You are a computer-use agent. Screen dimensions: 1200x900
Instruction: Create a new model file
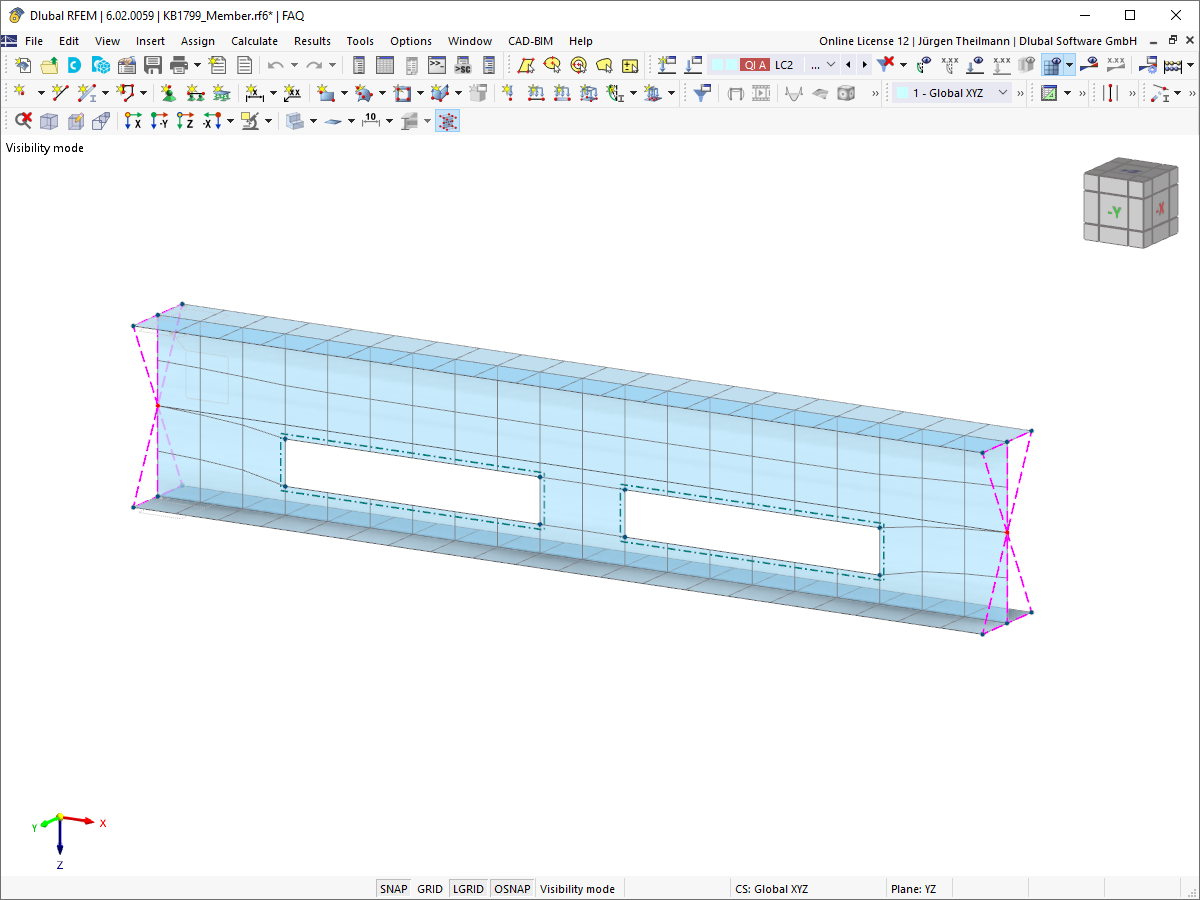tap(23, 65)
